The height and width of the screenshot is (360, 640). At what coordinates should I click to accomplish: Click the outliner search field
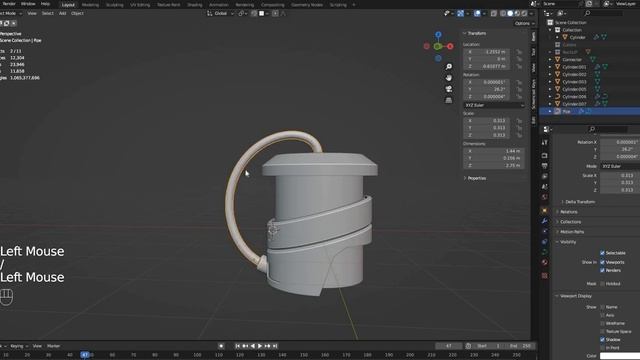pos(603,13)
